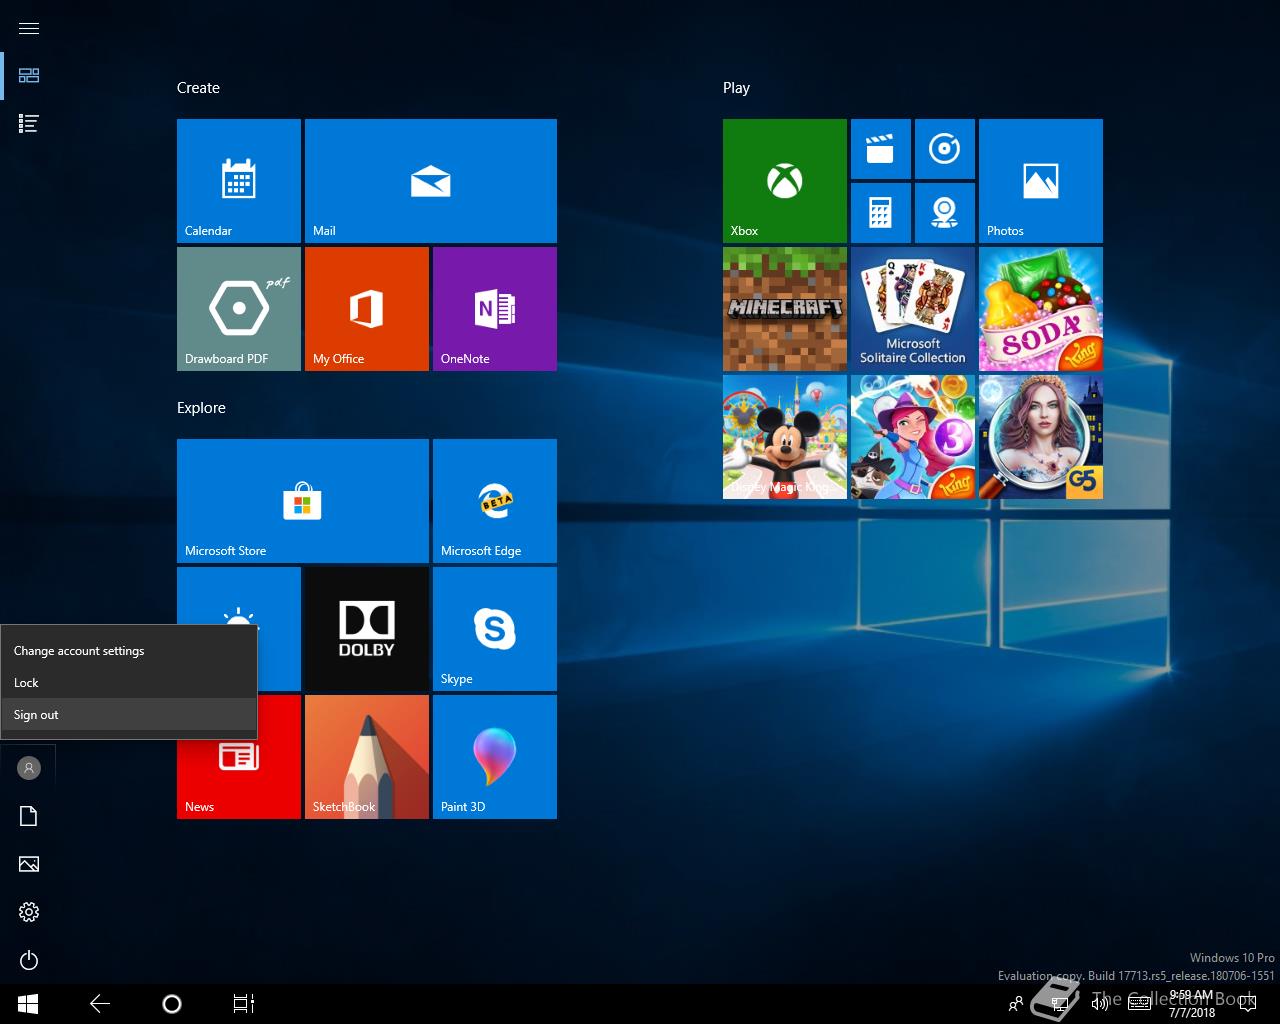Image resolution: width=1280 pixels, height=1024 pixels.
Task: Open Microsoft Store tile
Action: 303,501
